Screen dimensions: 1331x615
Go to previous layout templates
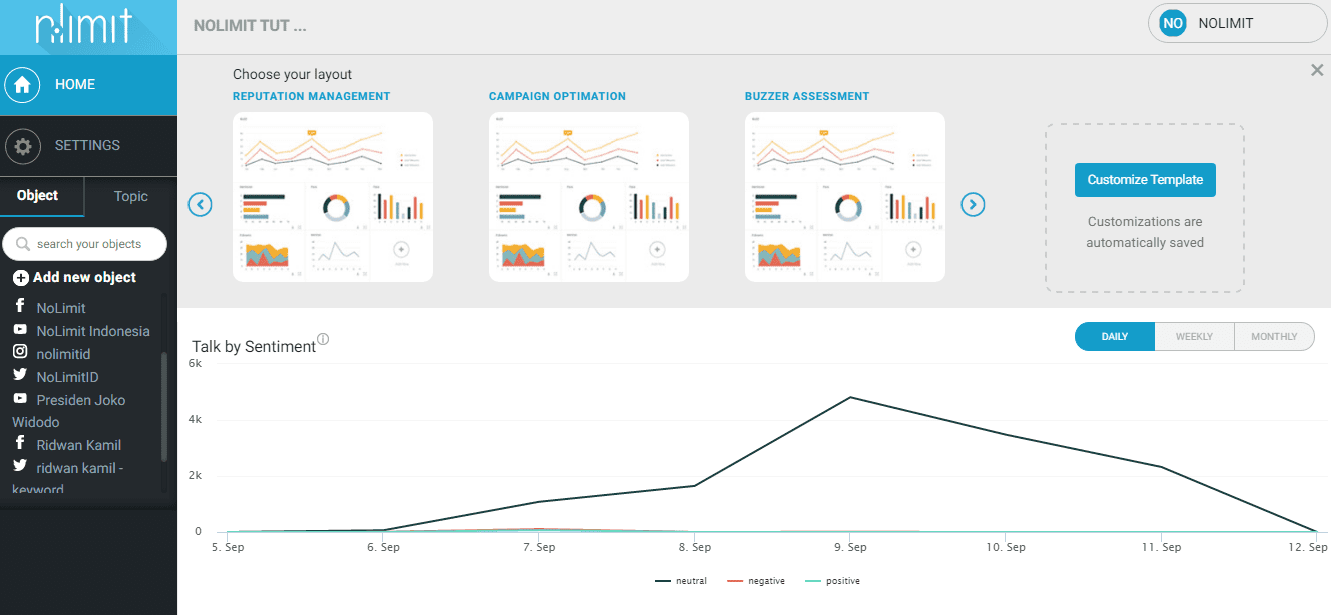click(200, 205)
